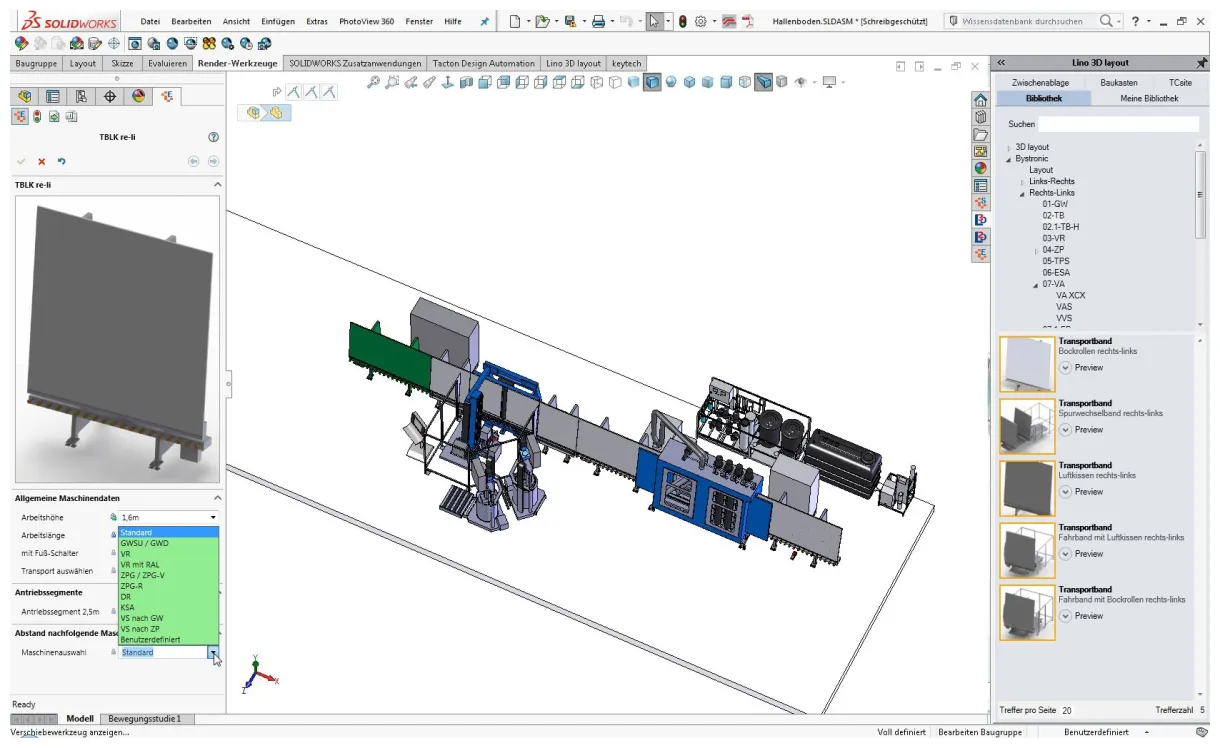1220x748 pixels.
Task: Switch to the DisplayManager color wheel tab
Action: pos(139,96)
